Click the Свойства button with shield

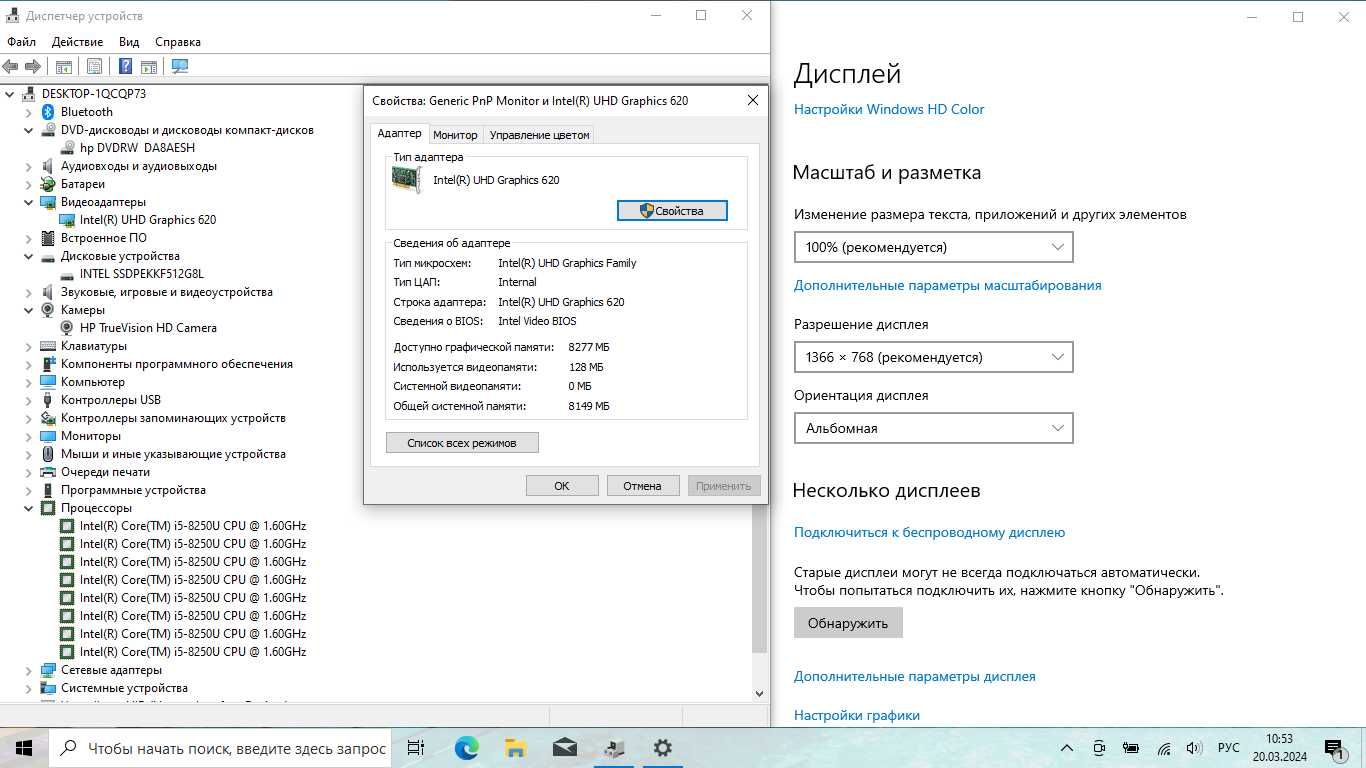point(672,211)
